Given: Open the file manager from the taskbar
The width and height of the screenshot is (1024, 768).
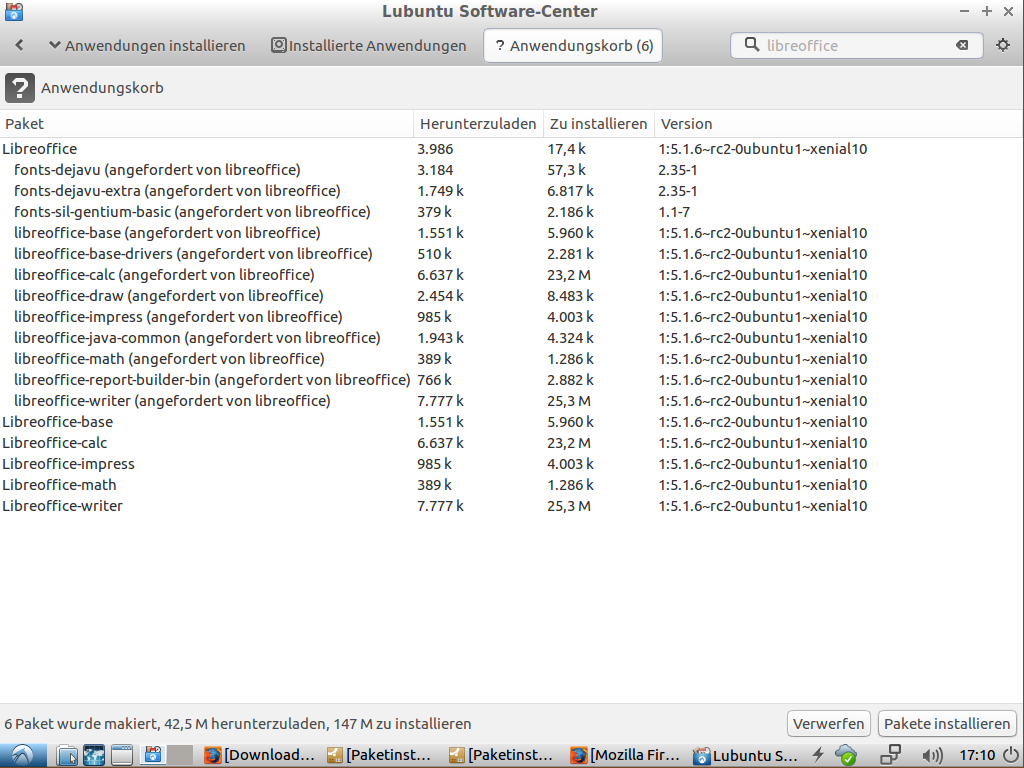Looking at the screenshot, I should click(67, 756).
